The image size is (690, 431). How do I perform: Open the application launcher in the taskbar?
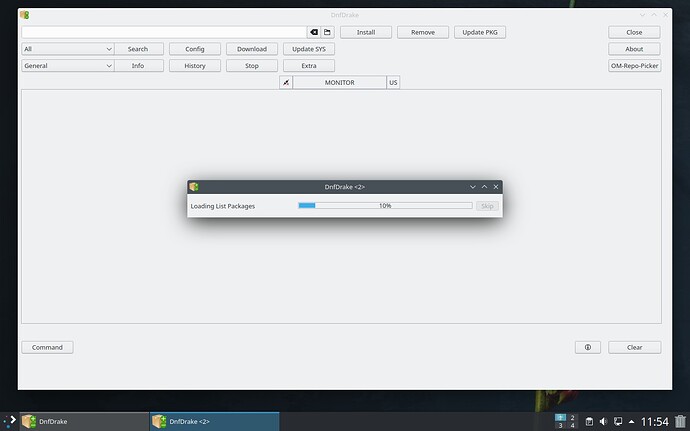(10, 421)
